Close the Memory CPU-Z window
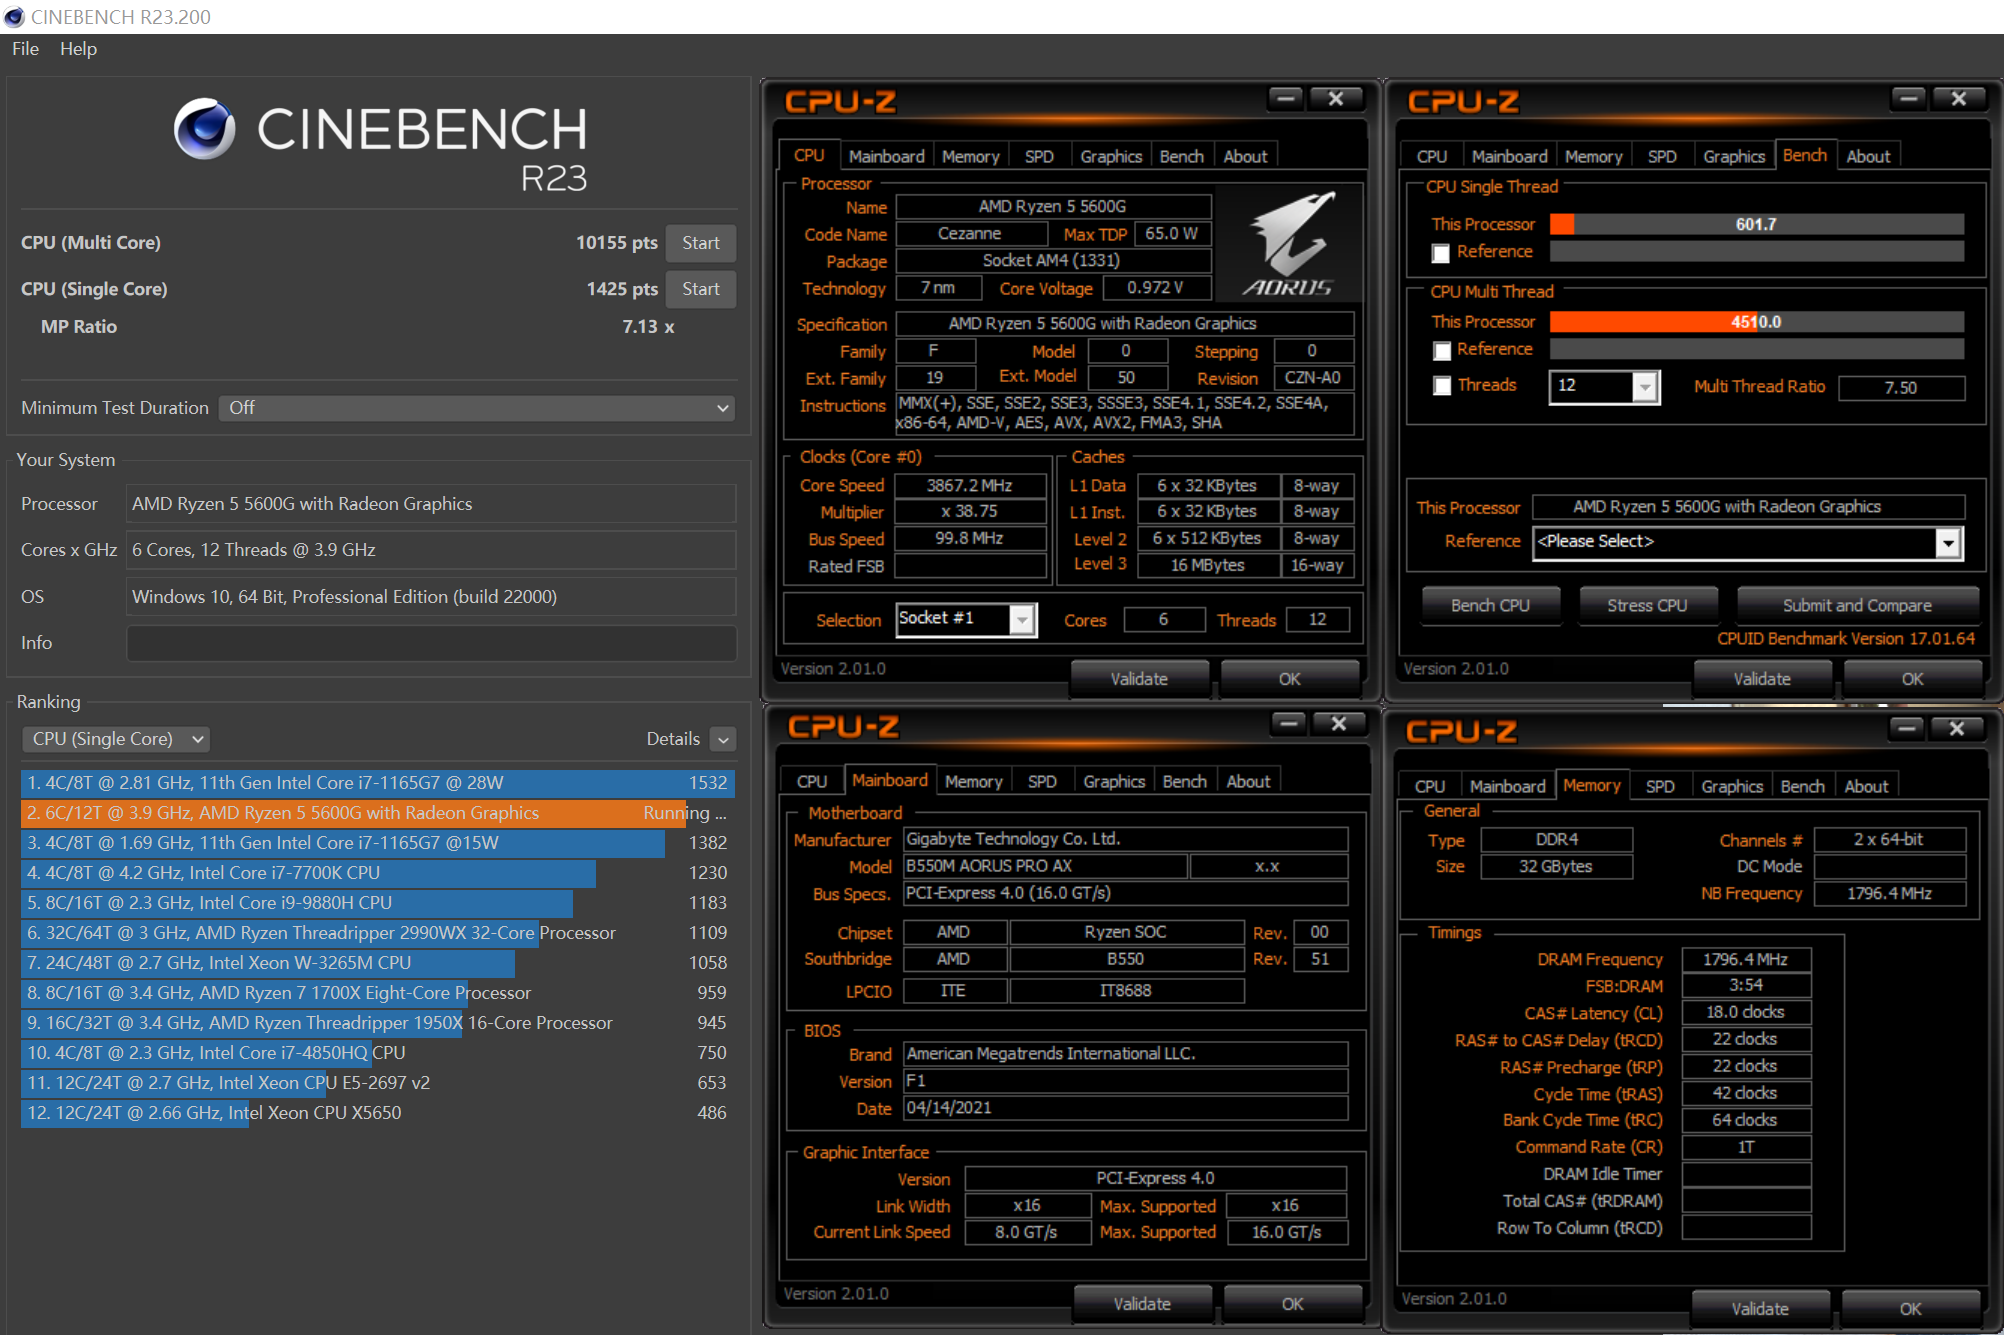The width and height of the screenshot is (2004, 1335). 1956,728
